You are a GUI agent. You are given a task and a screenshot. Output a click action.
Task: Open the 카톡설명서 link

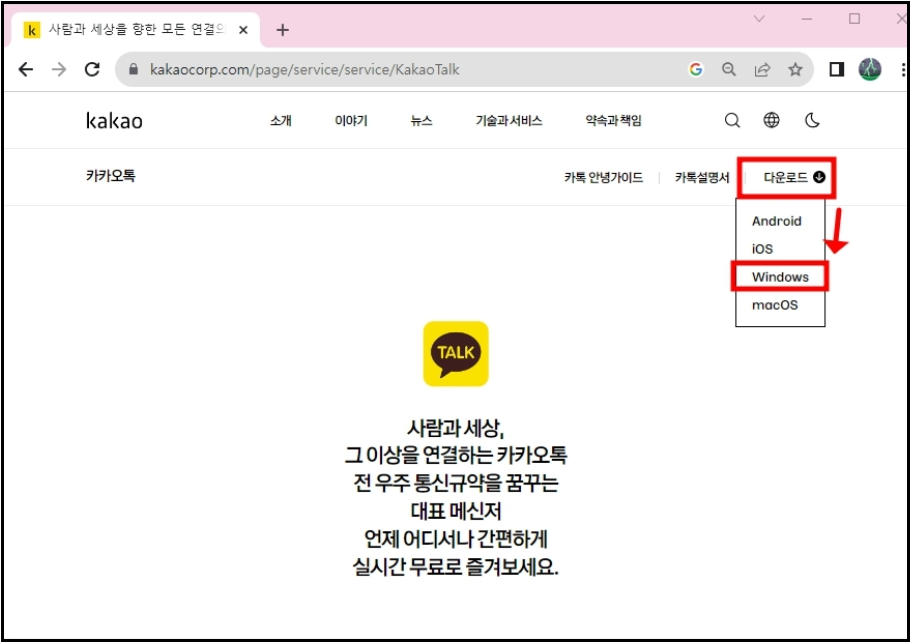702,178
